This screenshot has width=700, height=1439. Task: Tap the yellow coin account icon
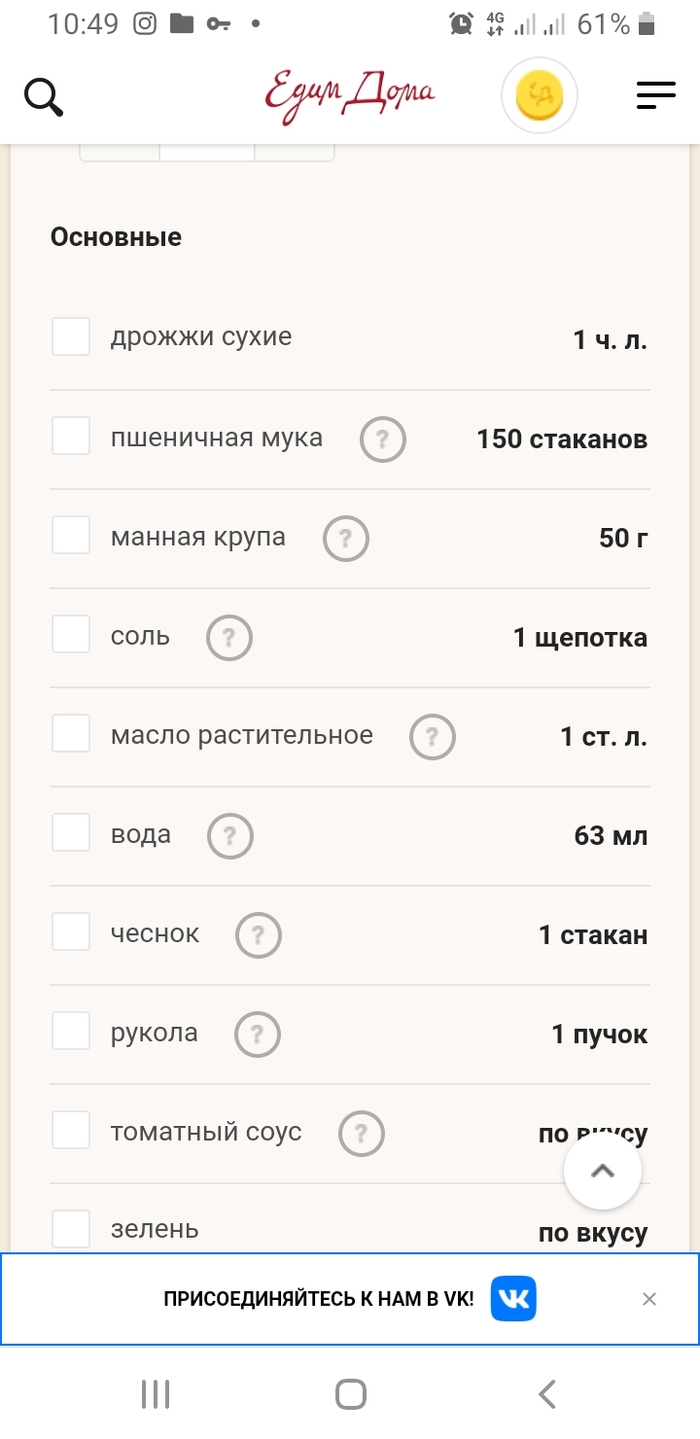click(x=539, y=95)
